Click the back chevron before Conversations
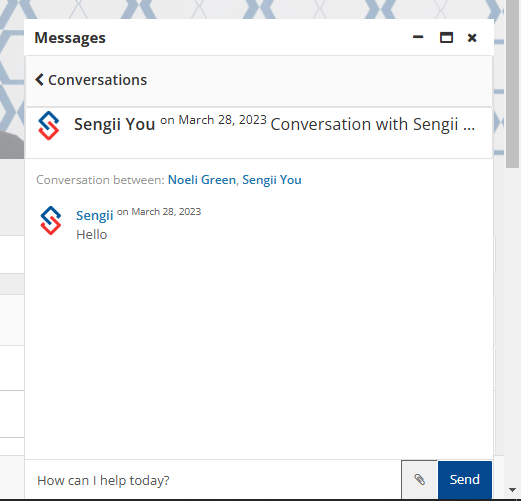The height and width of the screenshot is (501, 521). (39, 80)
